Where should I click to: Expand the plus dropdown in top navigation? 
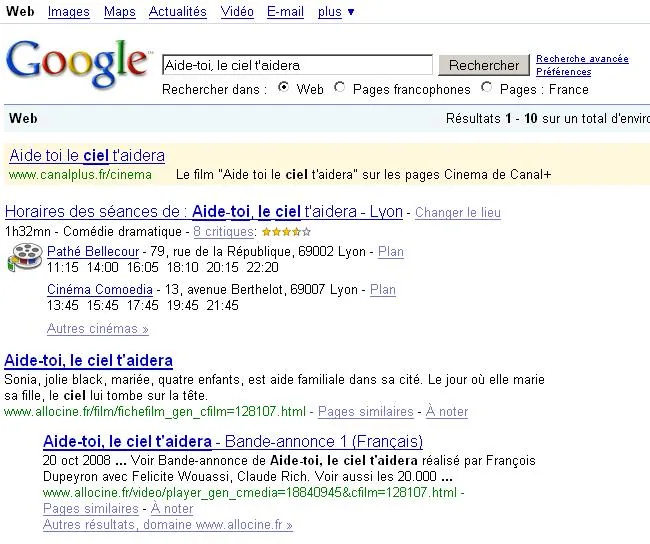pyautogui.click(x=336, y=12)
